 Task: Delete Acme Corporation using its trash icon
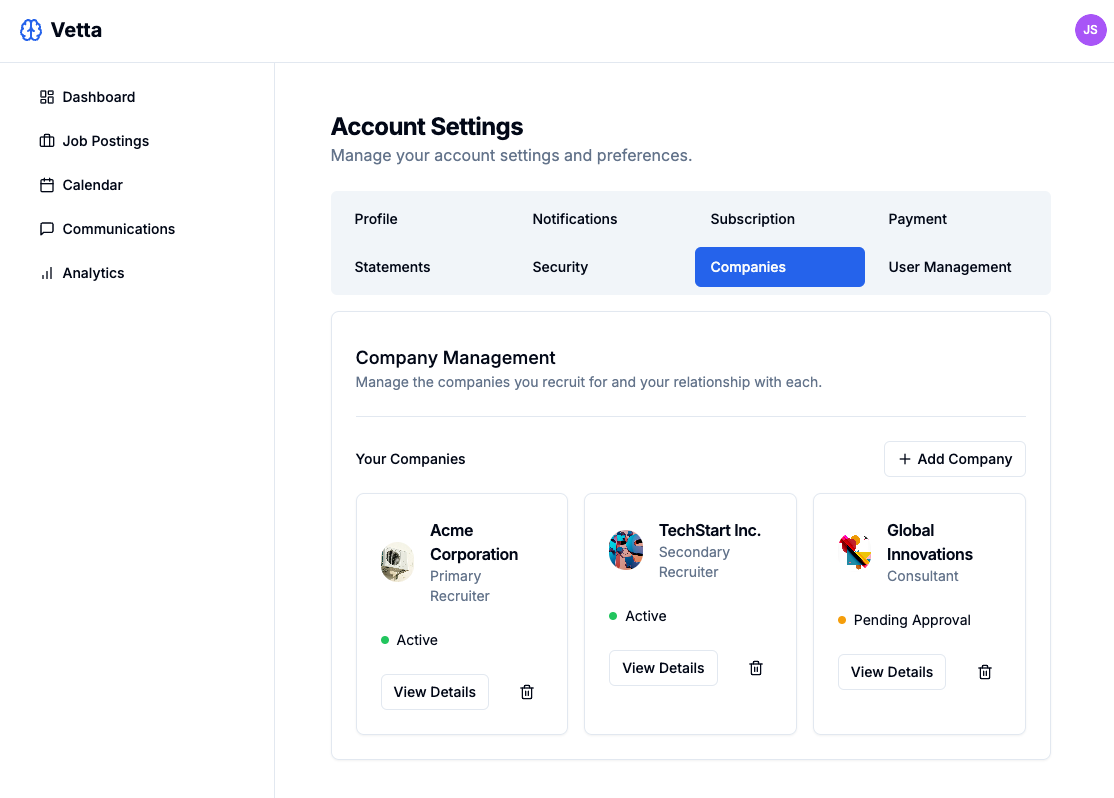tap(526, 691)
